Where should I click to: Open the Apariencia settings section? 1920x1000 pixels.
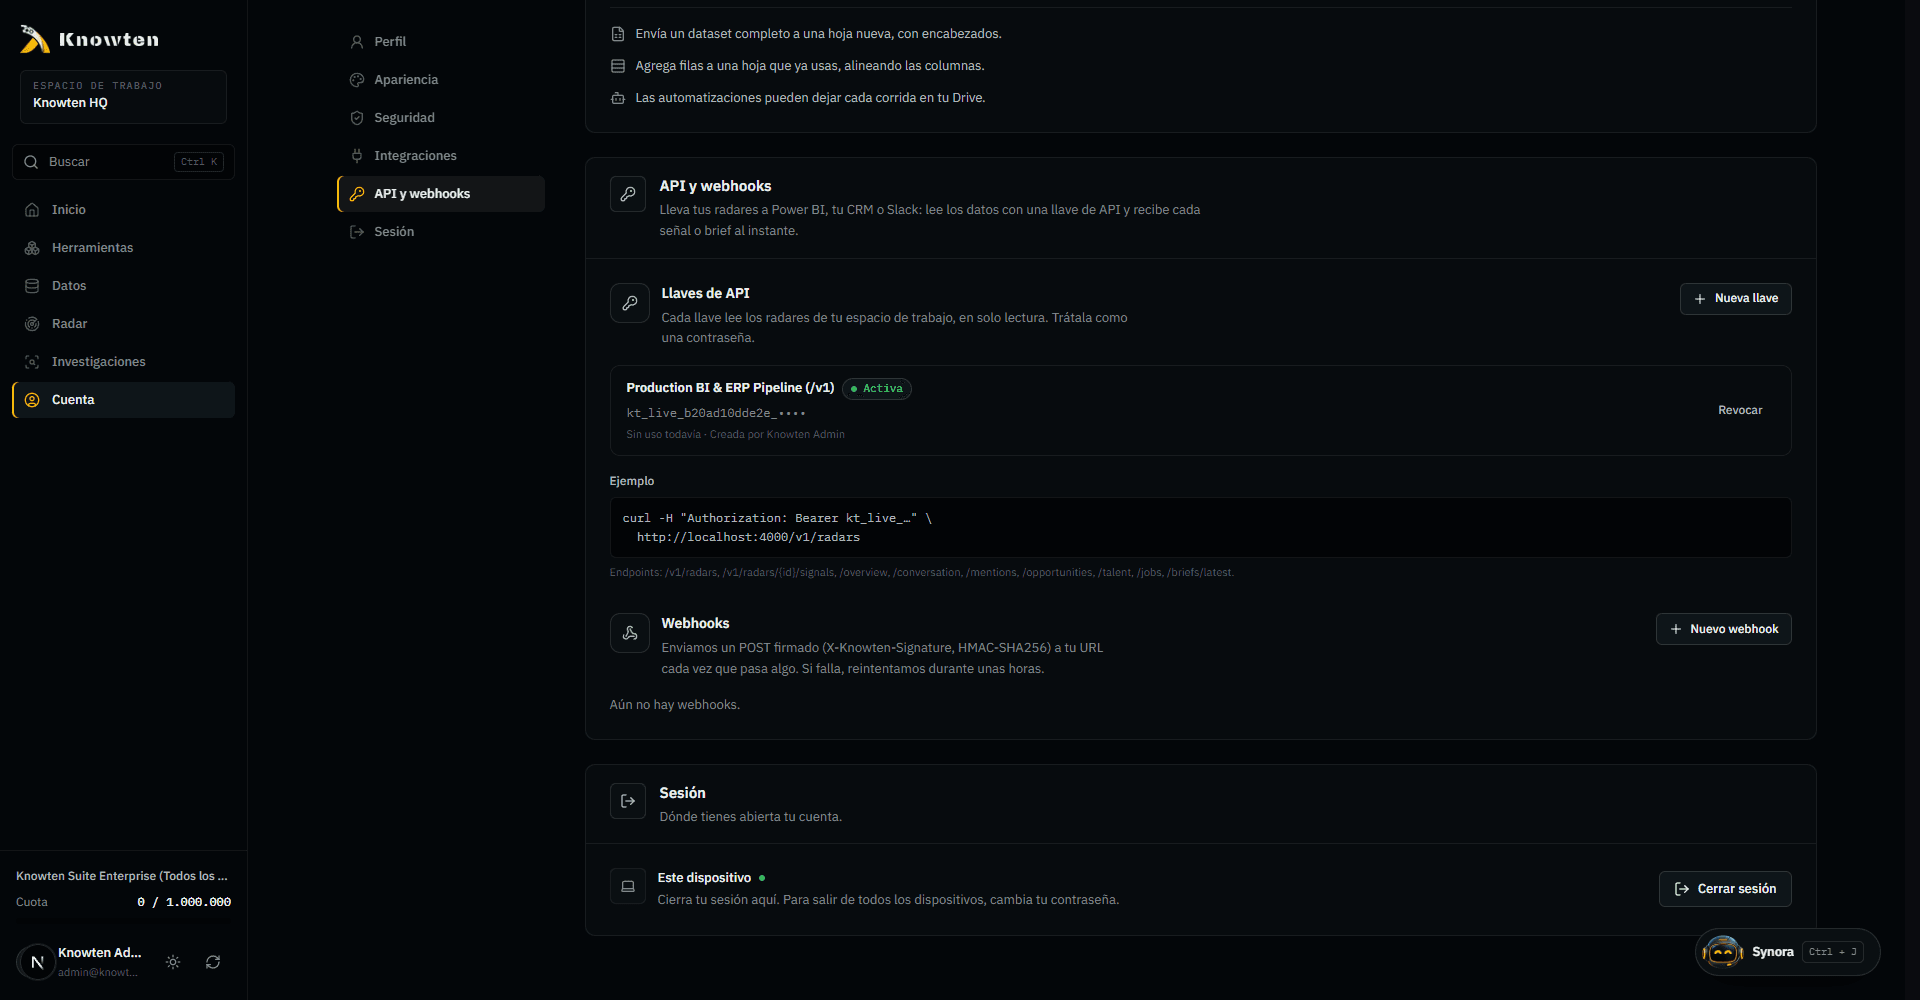tap(441, 80)
